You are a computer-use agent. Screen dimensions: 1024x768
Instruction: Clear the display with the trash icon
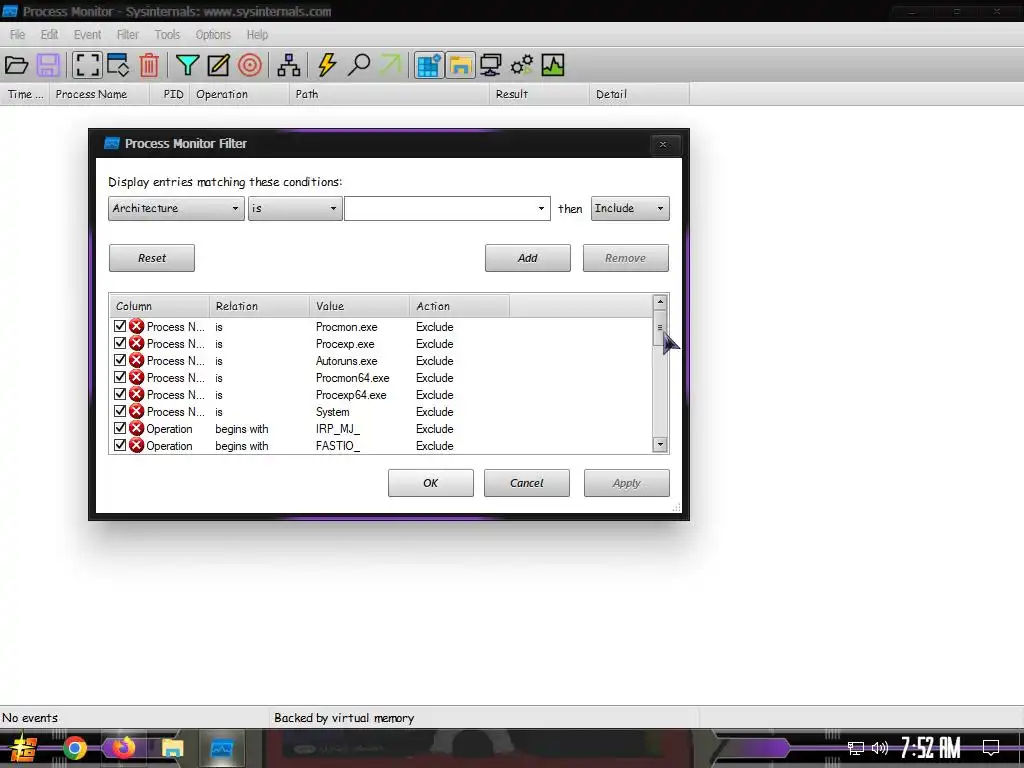[149, 65]
